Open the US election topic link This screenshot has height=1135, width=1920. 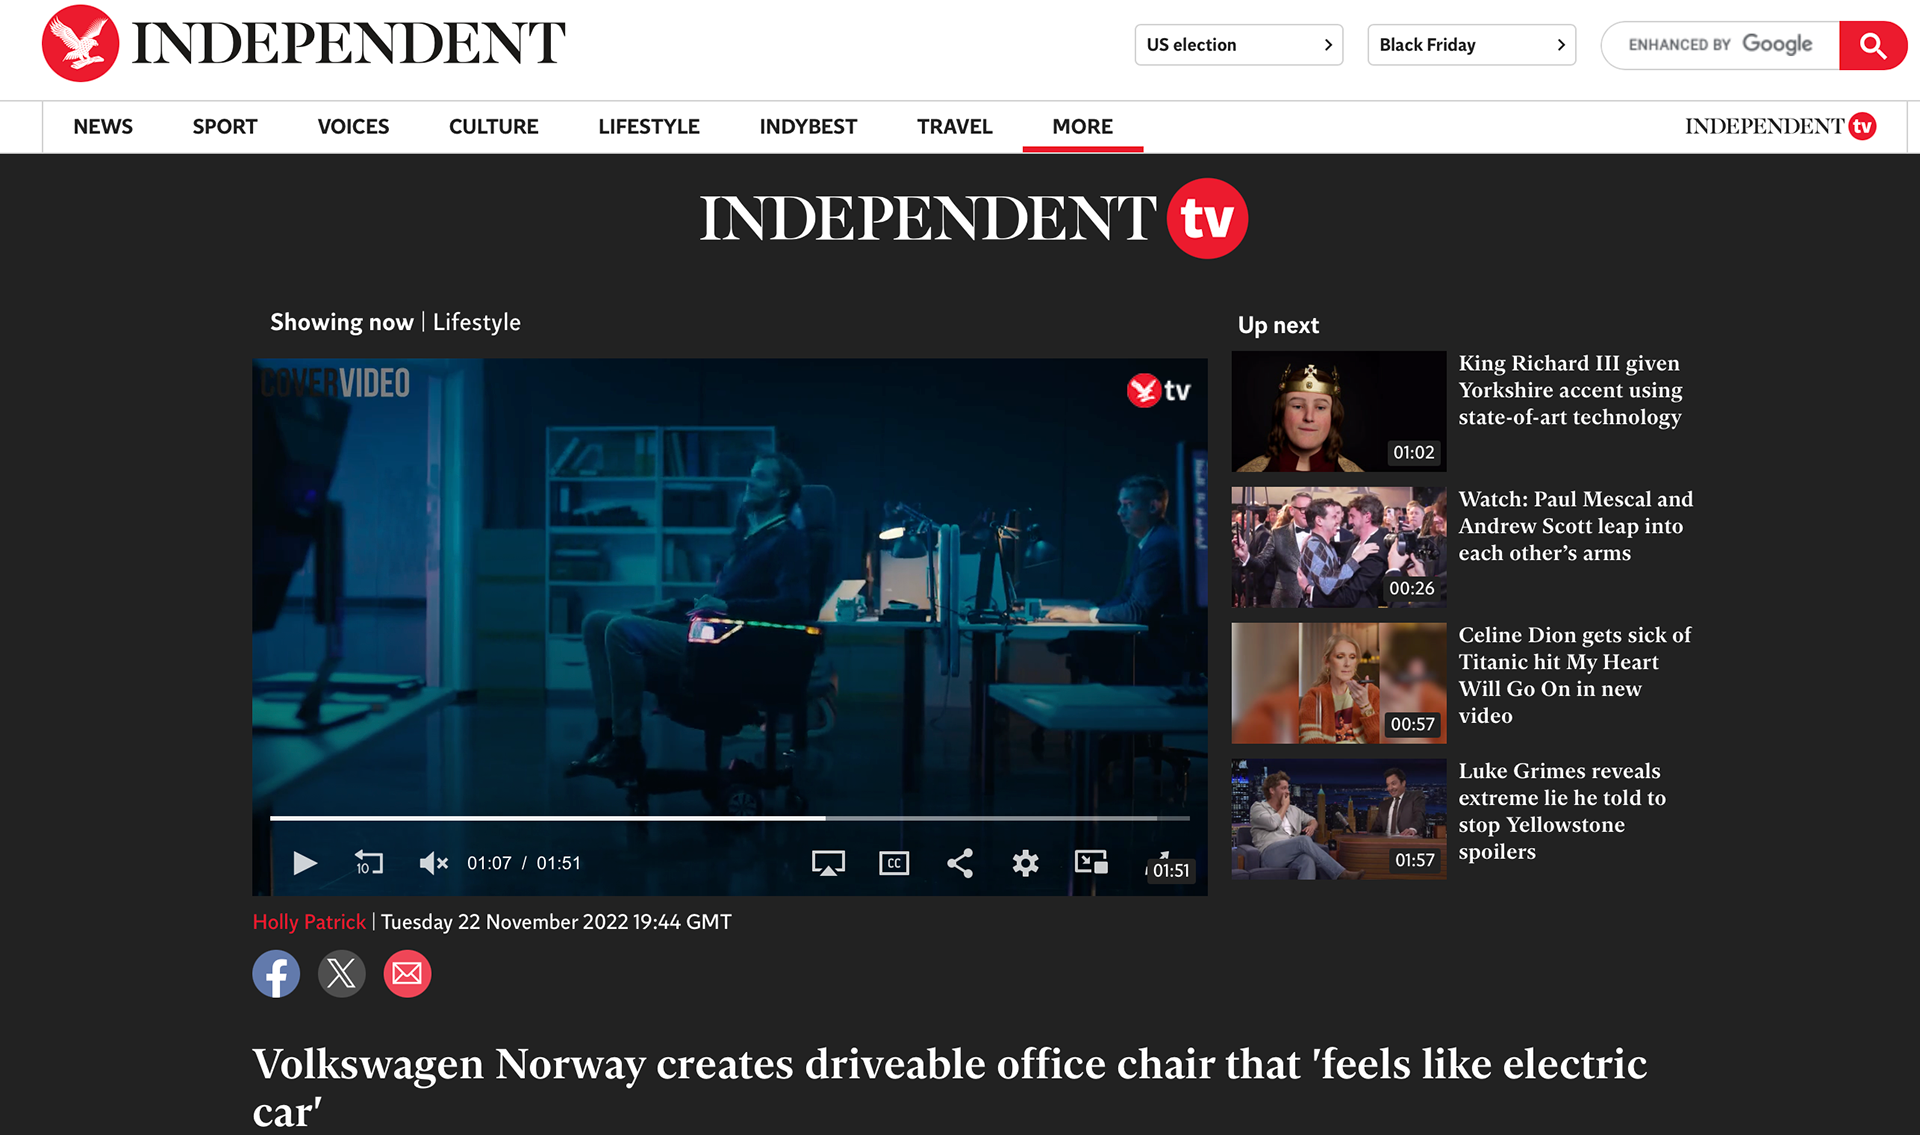pyautogui.click(x=1238, y=45)
